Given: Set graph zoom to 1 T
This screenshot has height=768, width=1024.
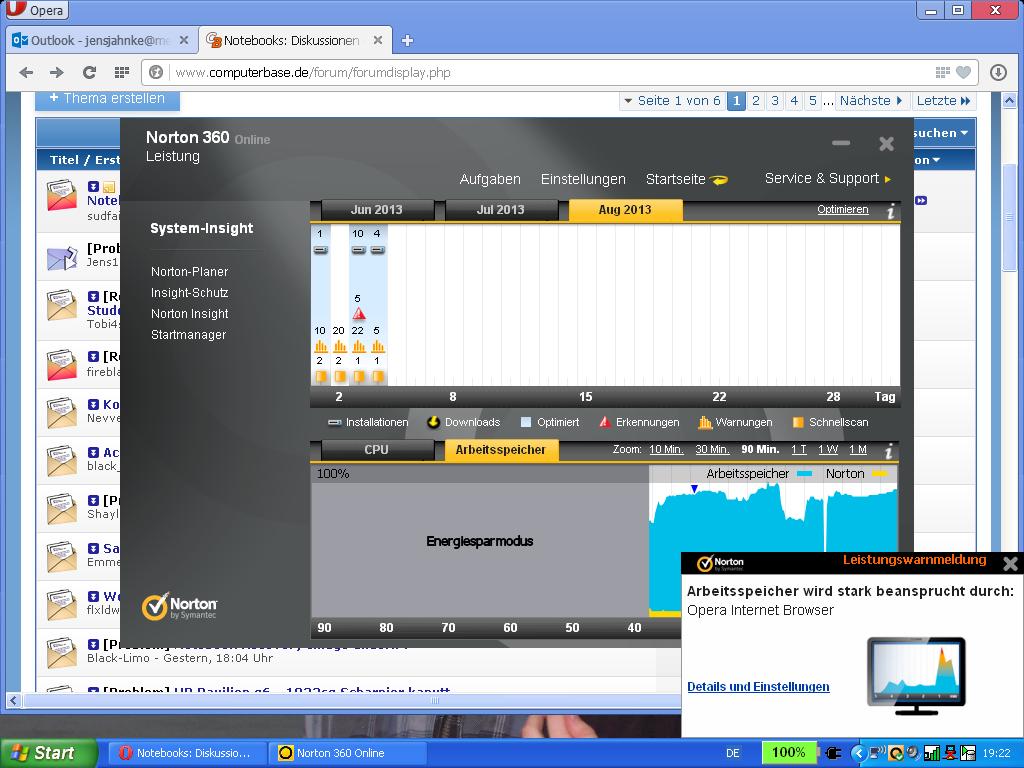Looking at the screenshot, I should (799, 449).
